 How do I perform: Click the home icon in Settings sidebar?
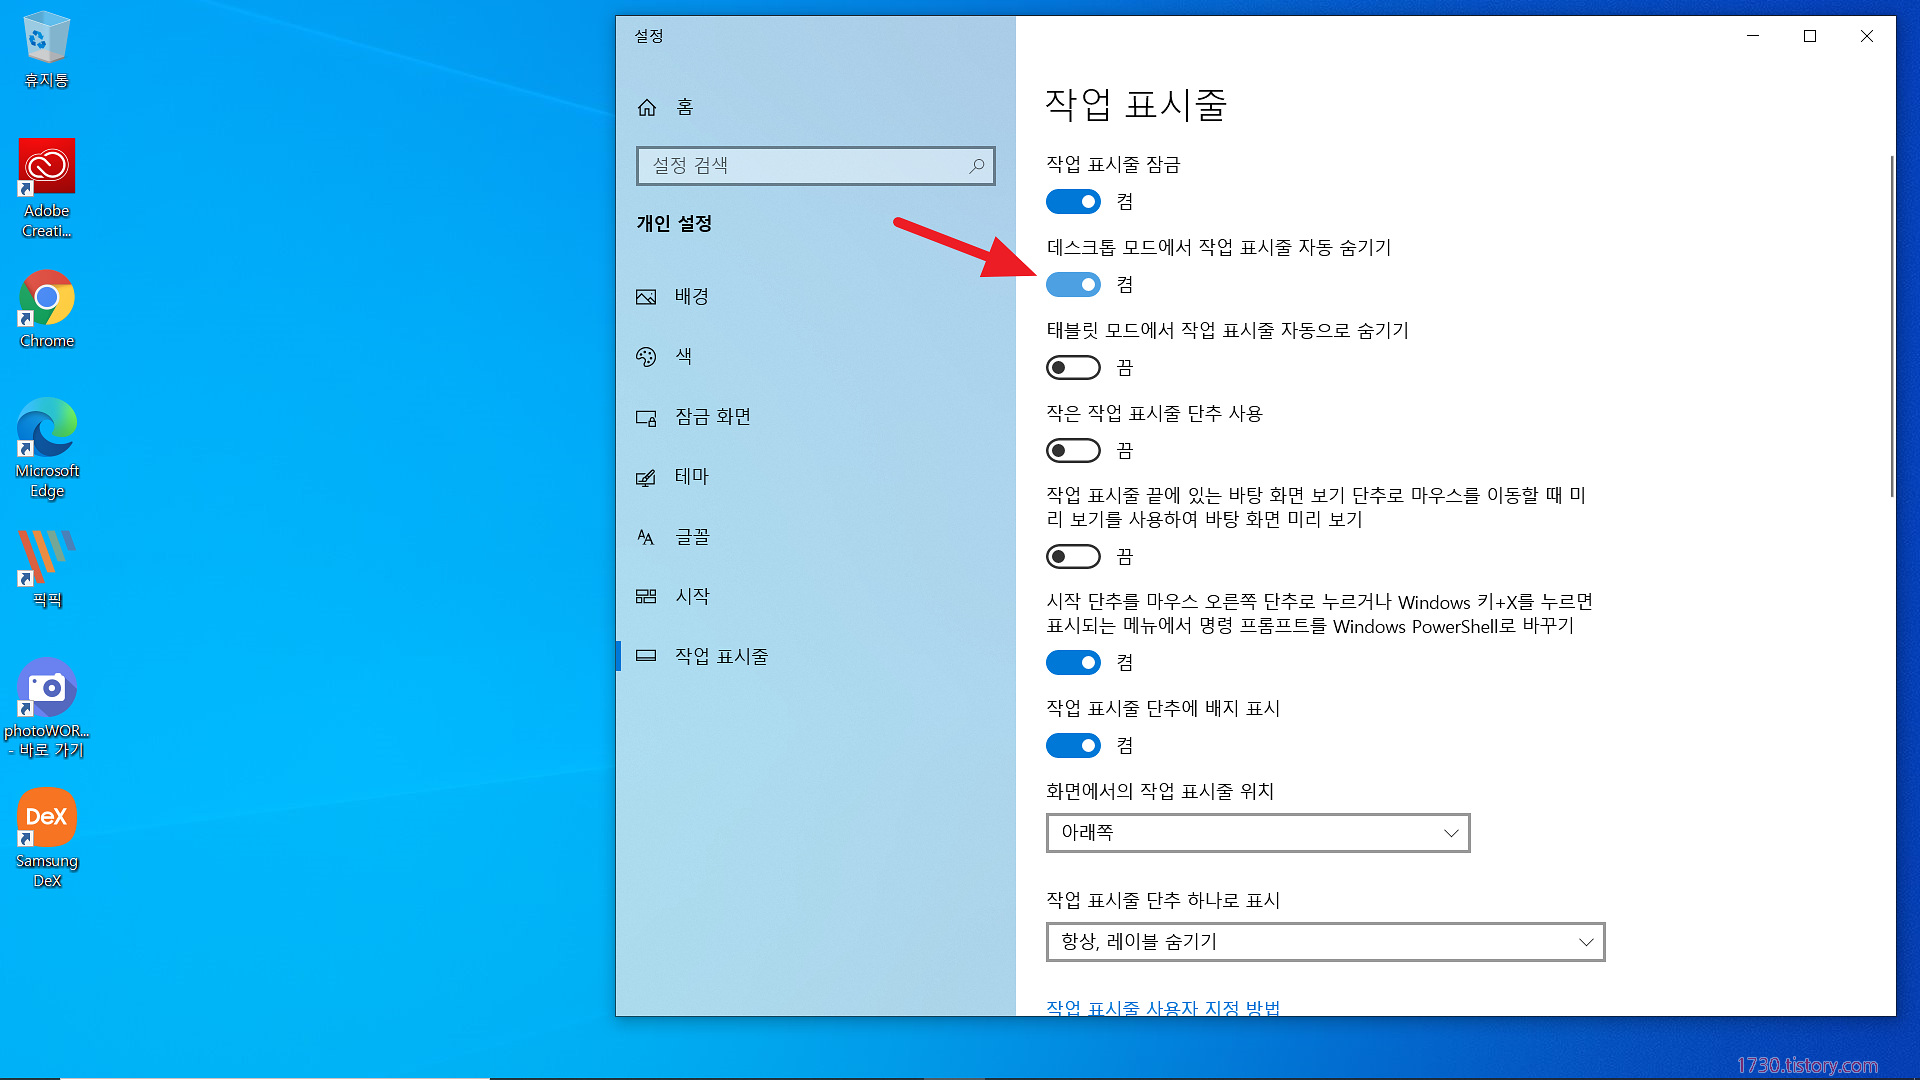click(647, 107)
